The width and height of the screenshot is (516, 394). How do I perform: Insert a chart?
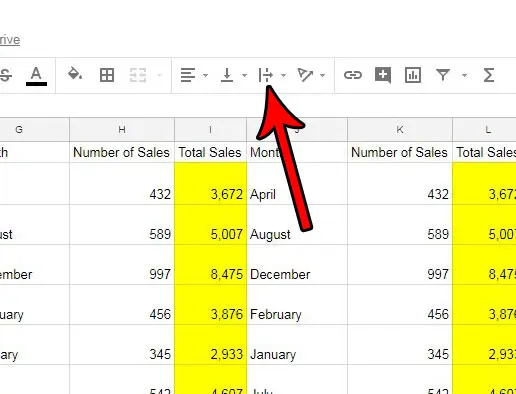point(413,75)
